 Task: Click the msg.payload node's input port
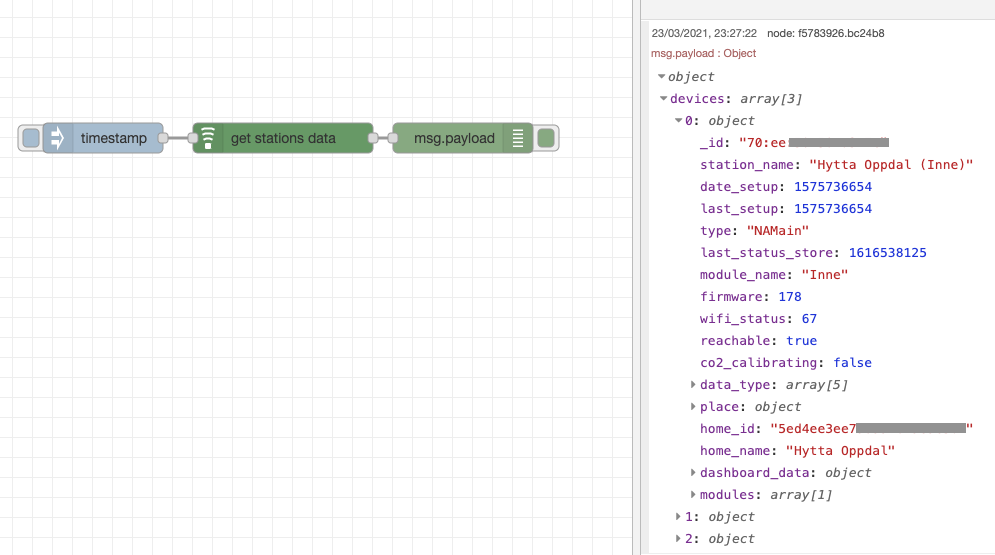394,138
